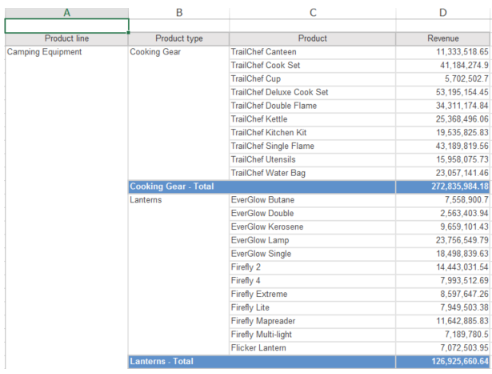Click the Cooking Gear - Total row label

point(262,187)
